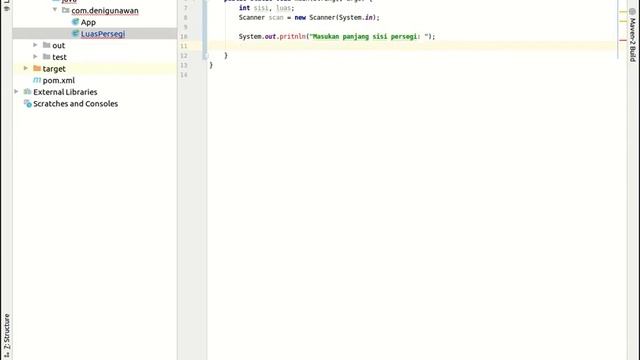Expand the test folder
Image resolution: width=640 pixels, height=360 pixels.
[x=35, y=56]
